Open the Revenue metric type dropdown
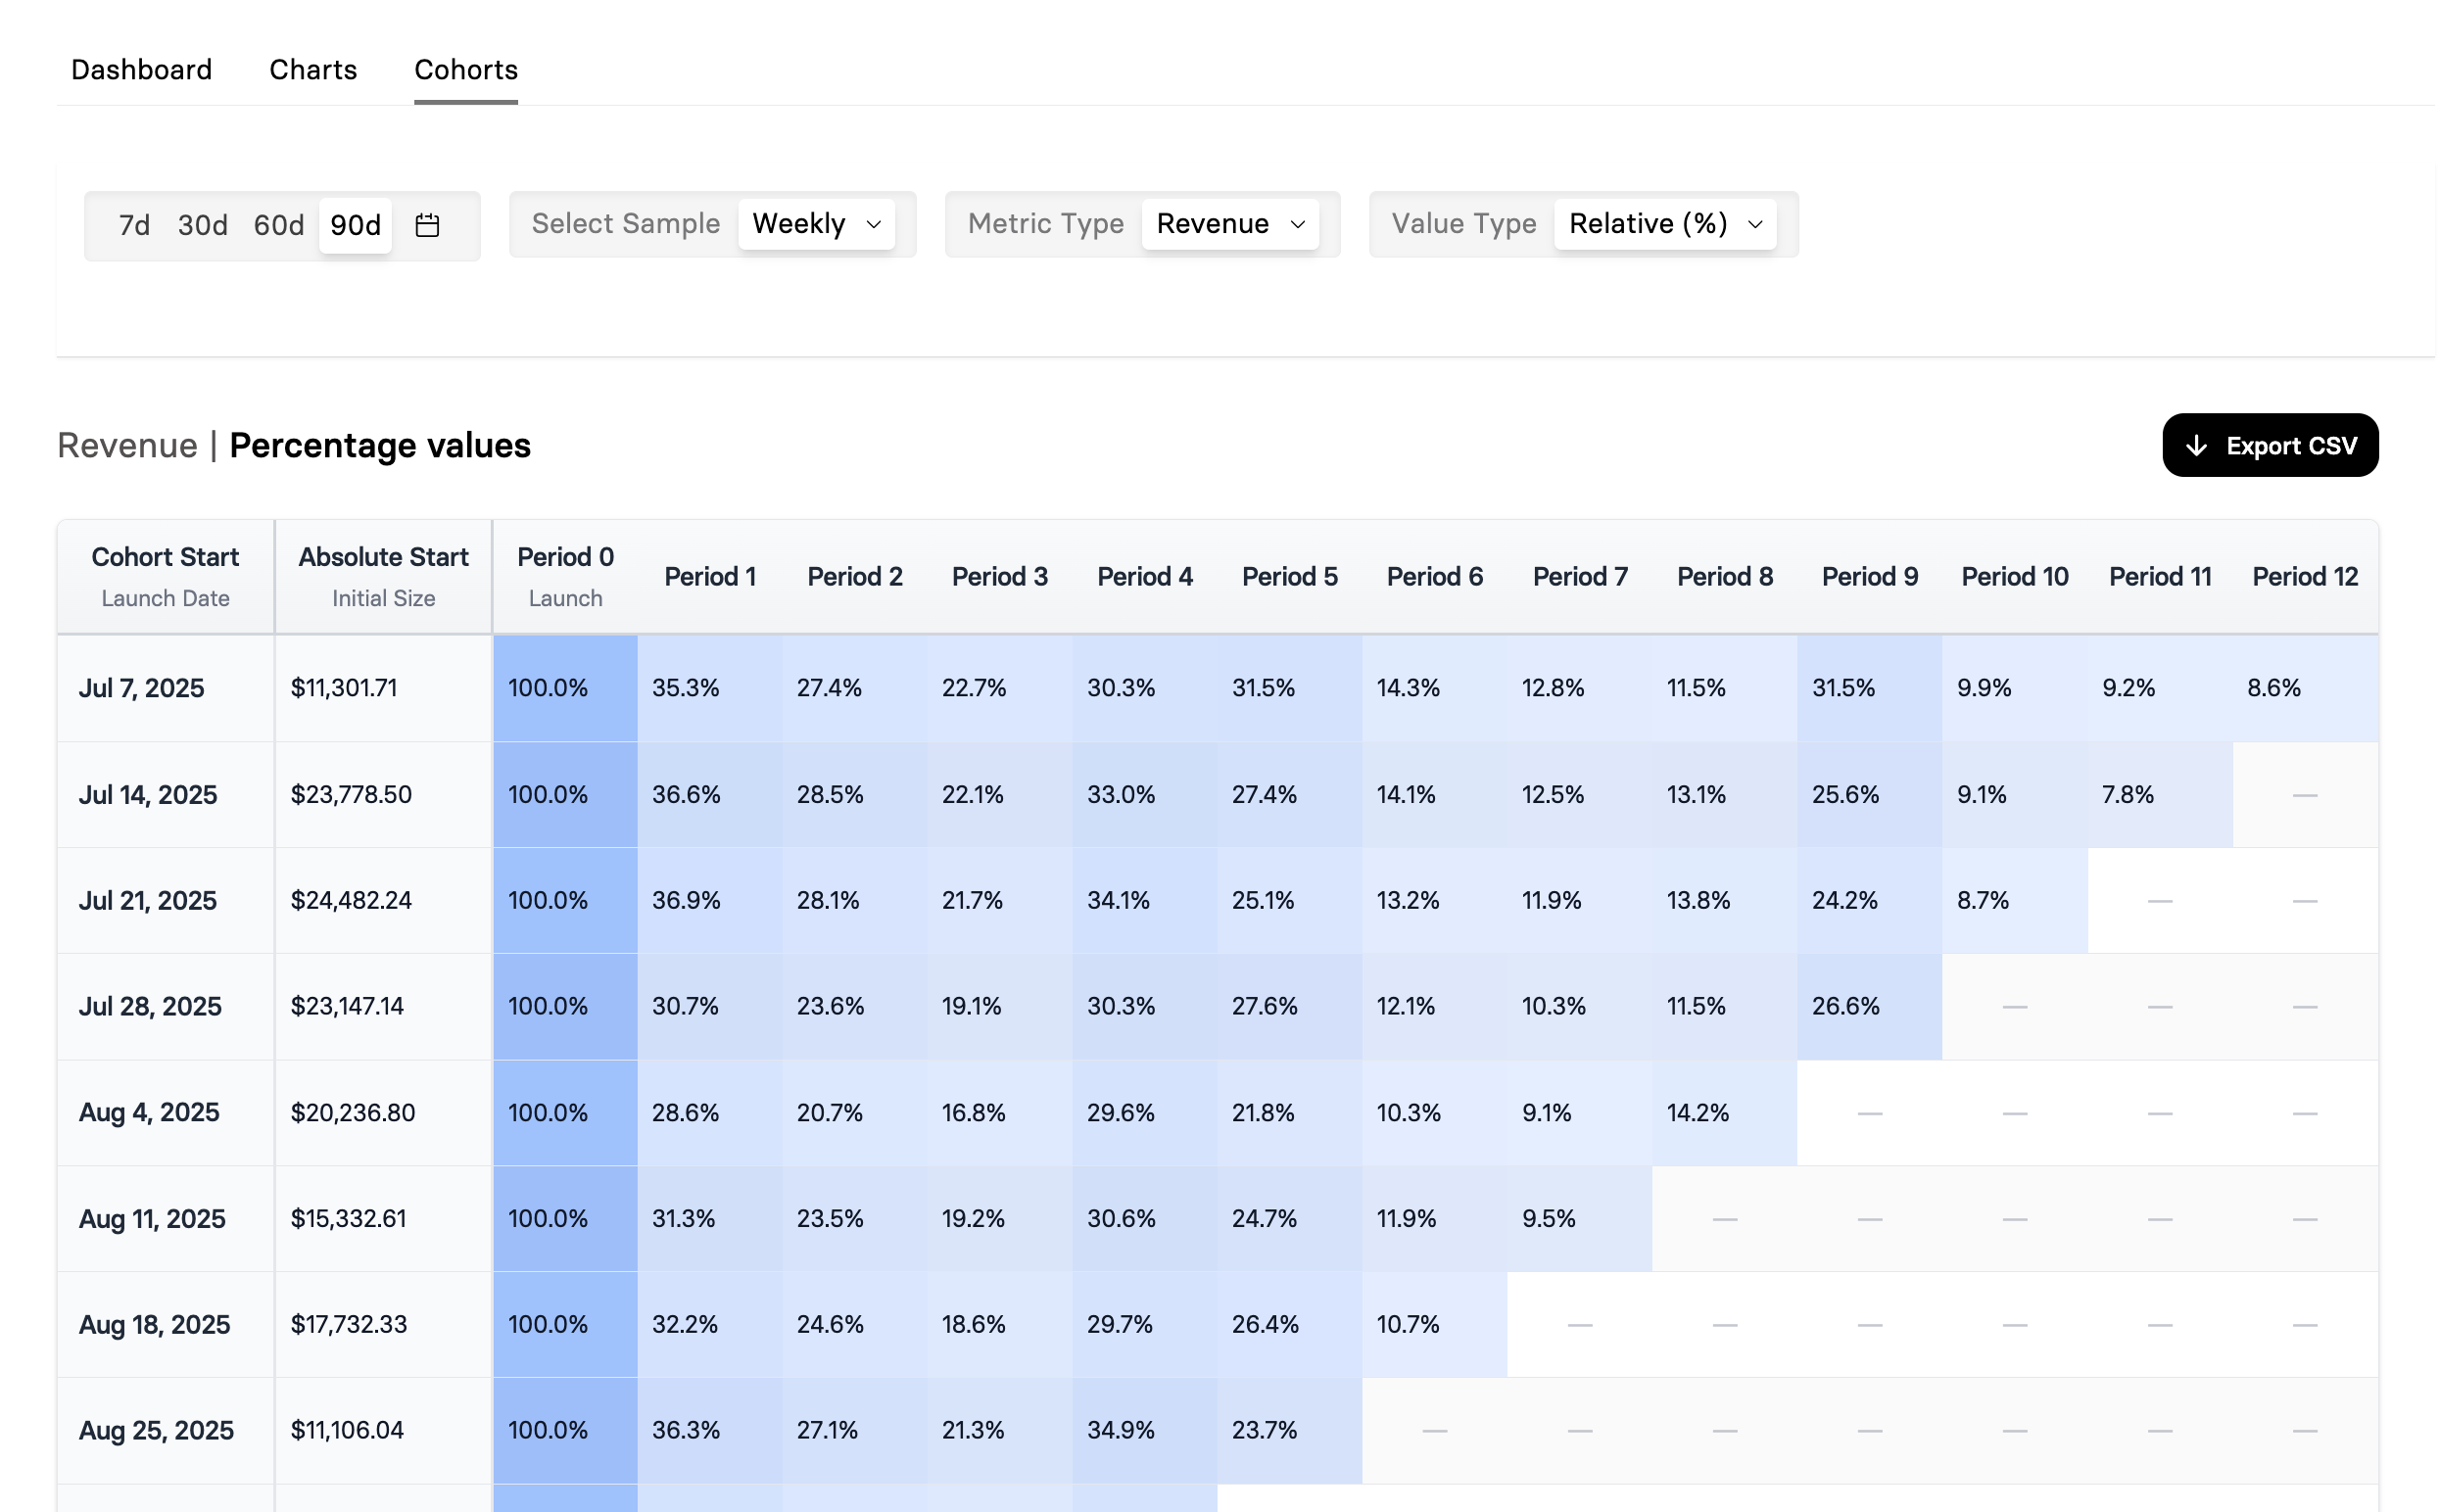This screenshot has height=1512, width=2439. [1228, 224]
